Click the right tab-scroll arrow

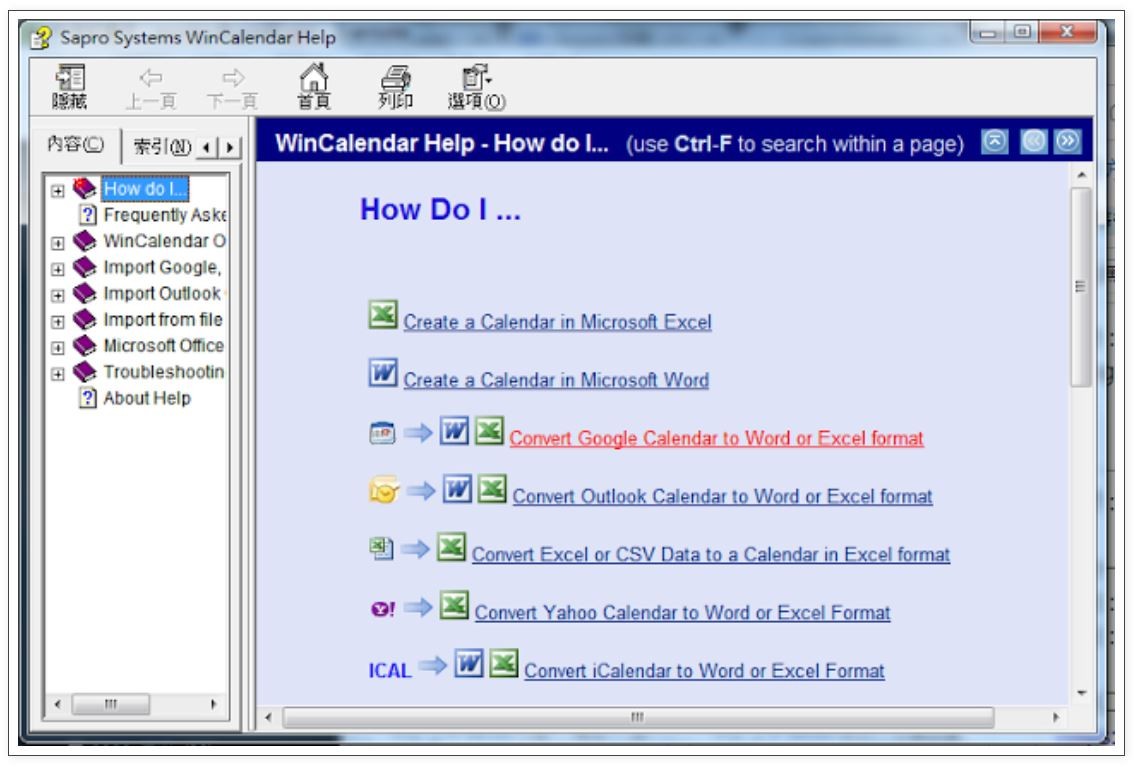230,147
